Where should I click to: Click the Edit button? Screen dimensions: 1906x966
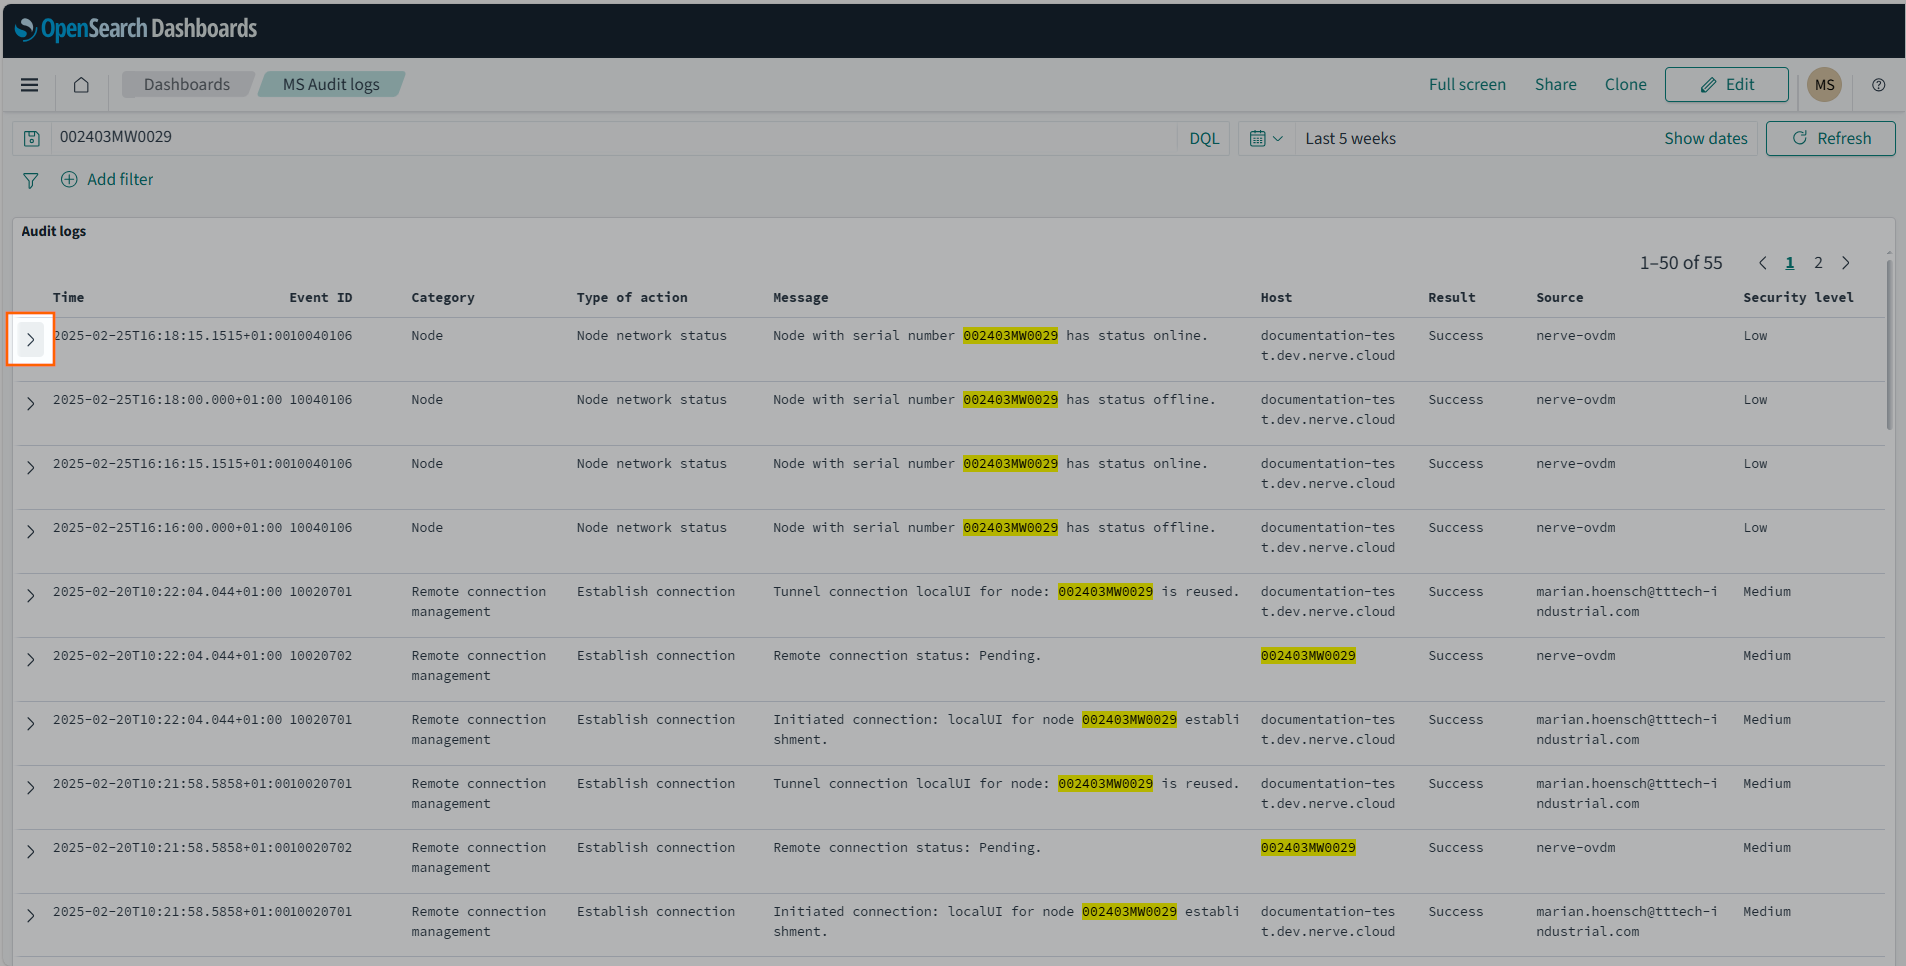click(x=1726, y=84)
